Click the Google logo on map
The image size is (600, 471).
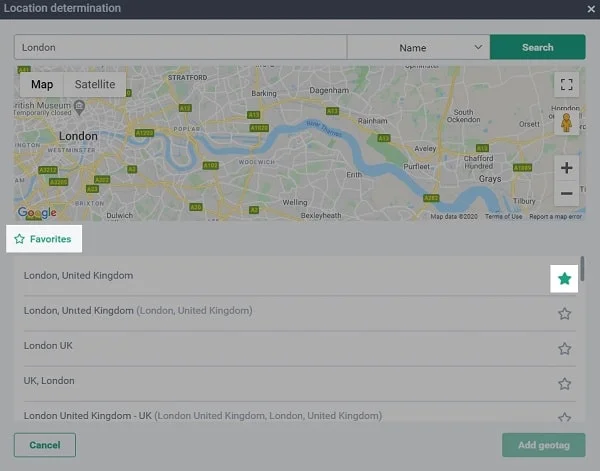37,213
